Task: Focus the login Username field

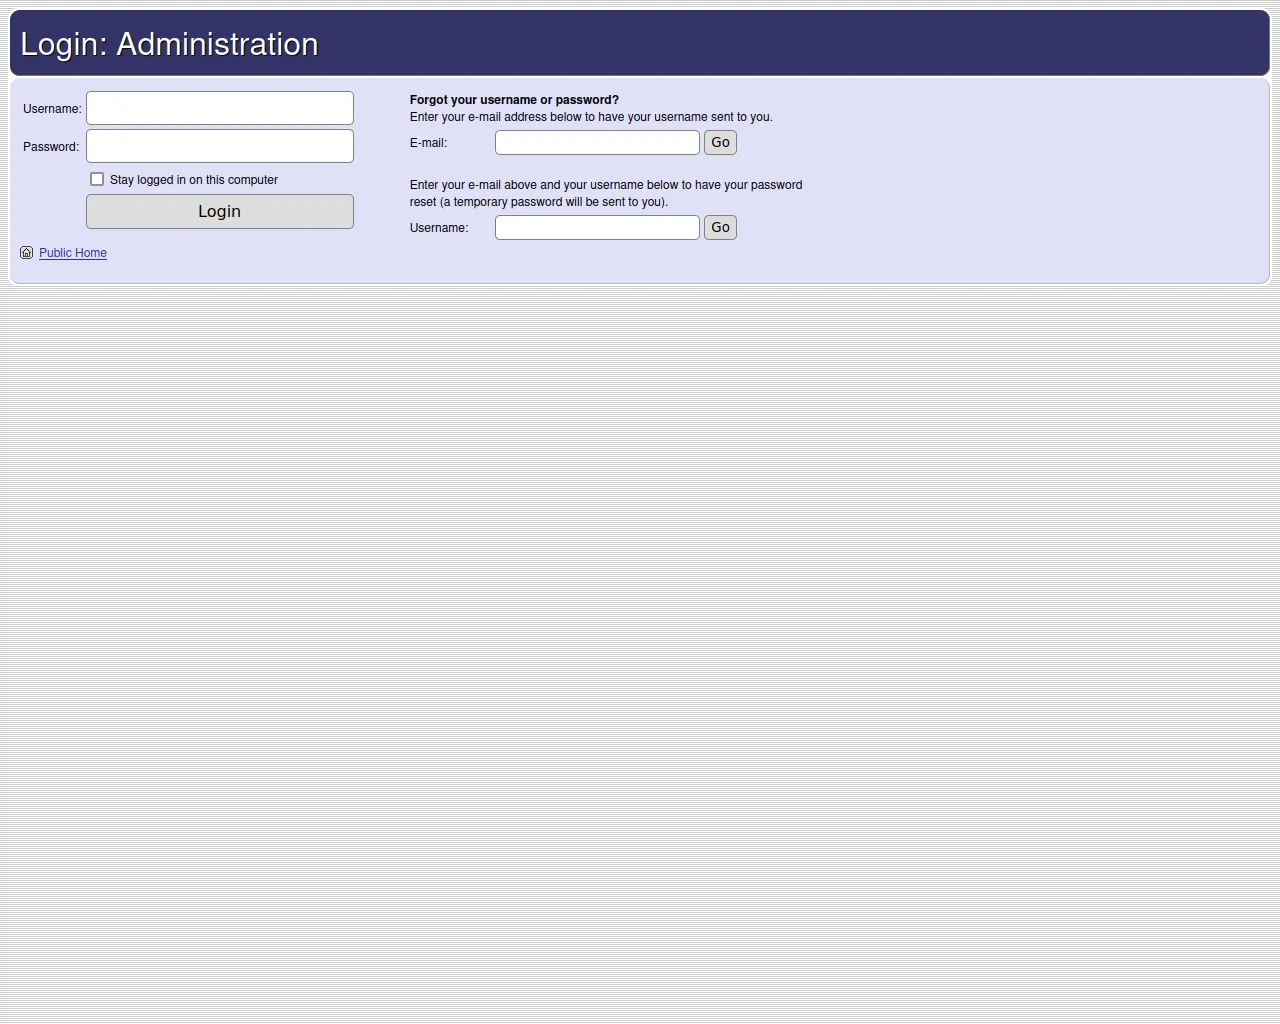Action: point(220,108)
